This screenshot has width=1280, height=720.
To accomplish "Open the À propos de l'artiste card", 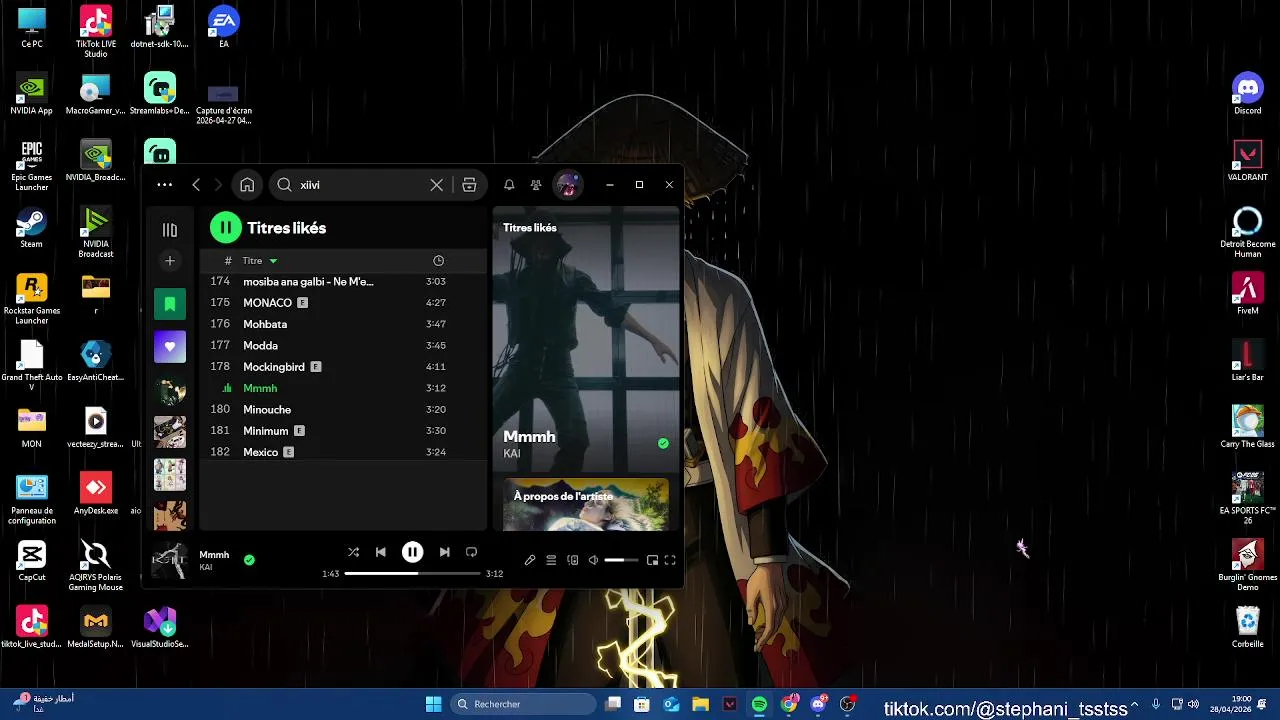I will pyautogui.click(x=586, y=505).
